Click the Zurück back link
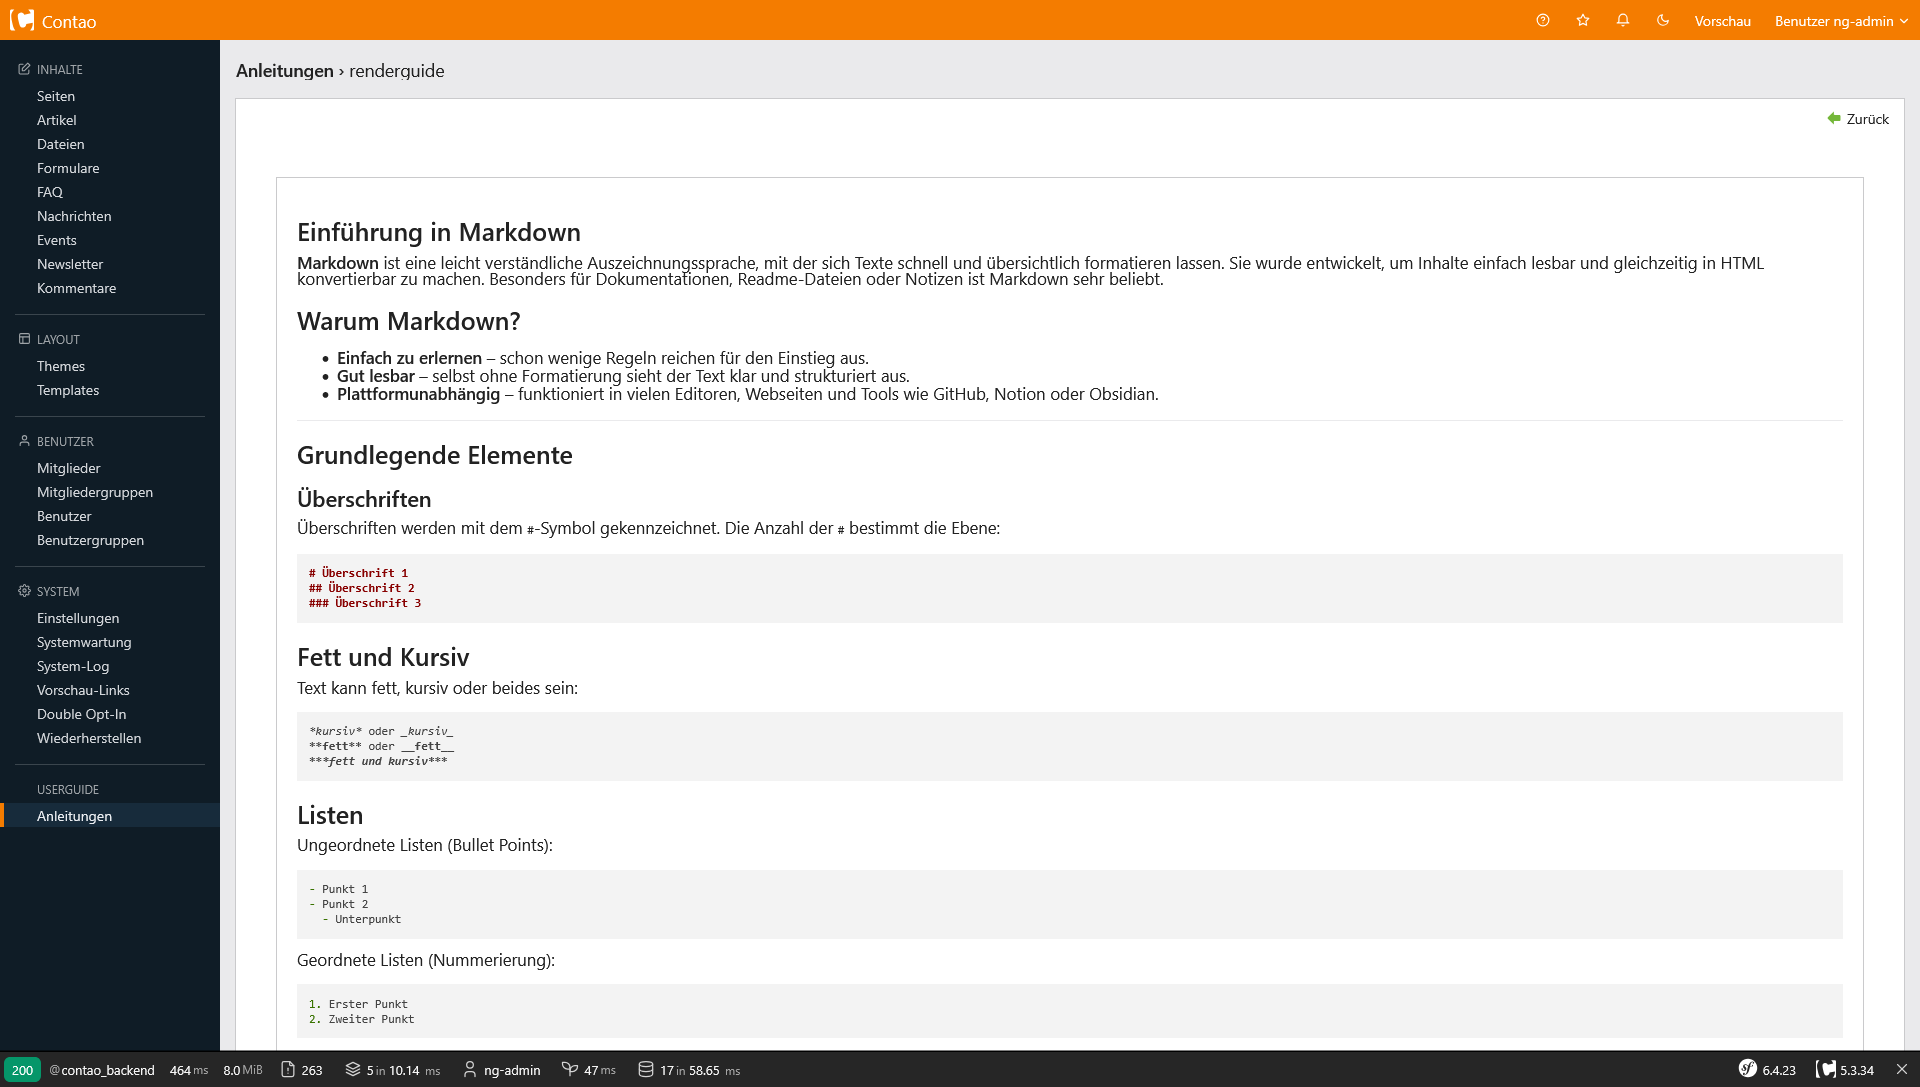The width and height of the screenshot is (1920, 1087). click(x=1858, y=119)
